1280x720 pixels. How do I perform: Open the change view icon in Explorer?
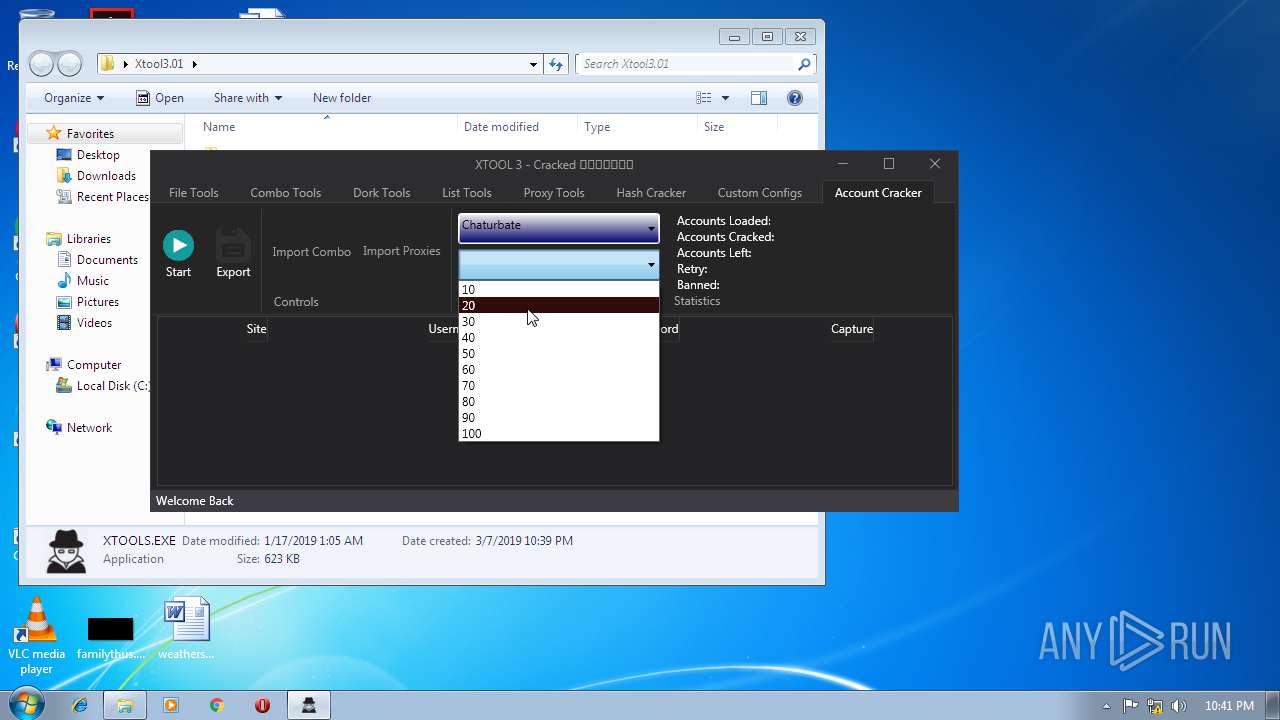coord(704,98)
